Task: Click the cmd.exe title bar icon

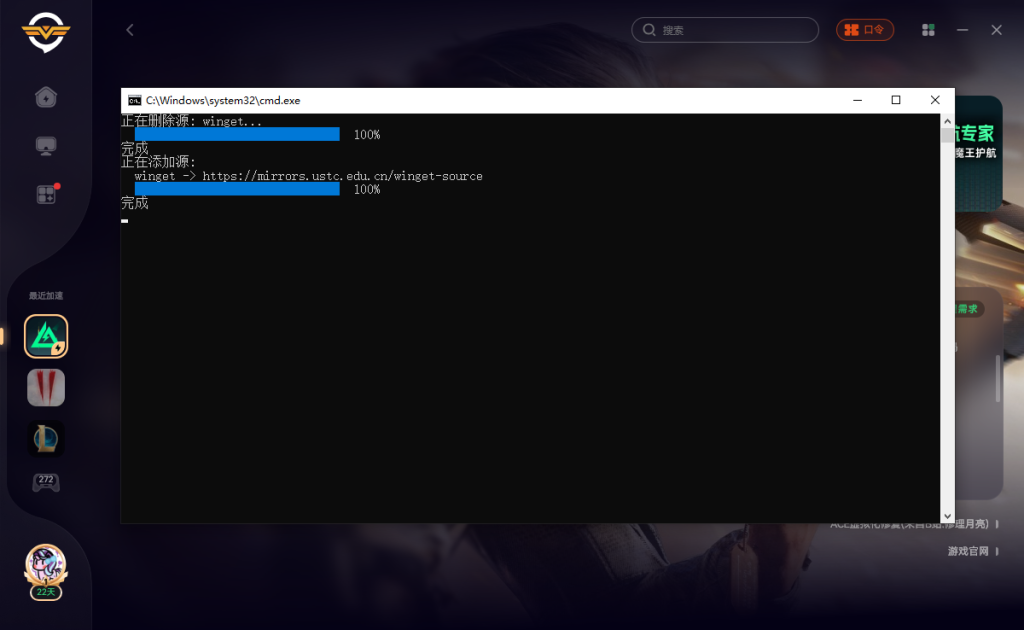Action: pos(134,100)
